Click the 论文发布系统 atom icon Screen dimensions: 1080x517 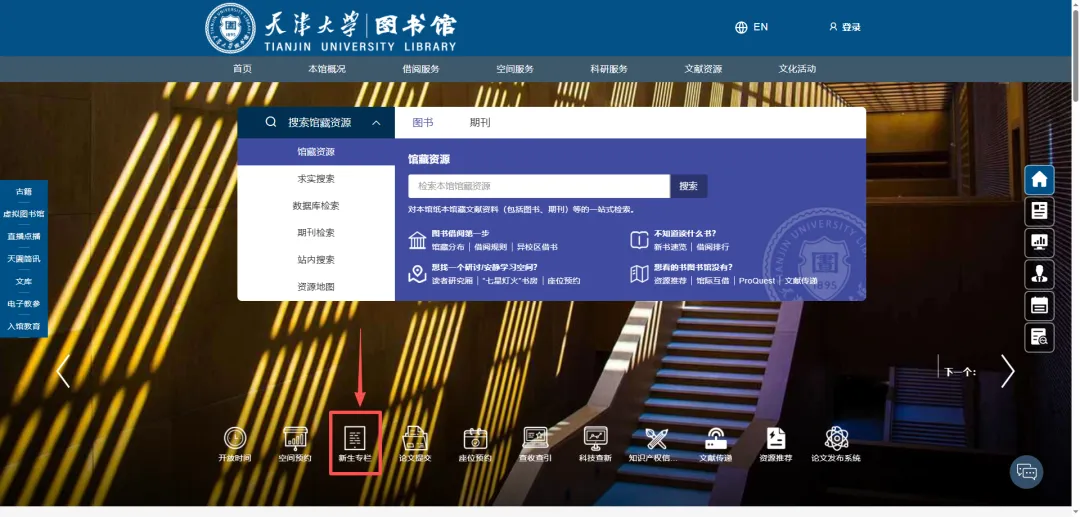click(x=836, y=439)
